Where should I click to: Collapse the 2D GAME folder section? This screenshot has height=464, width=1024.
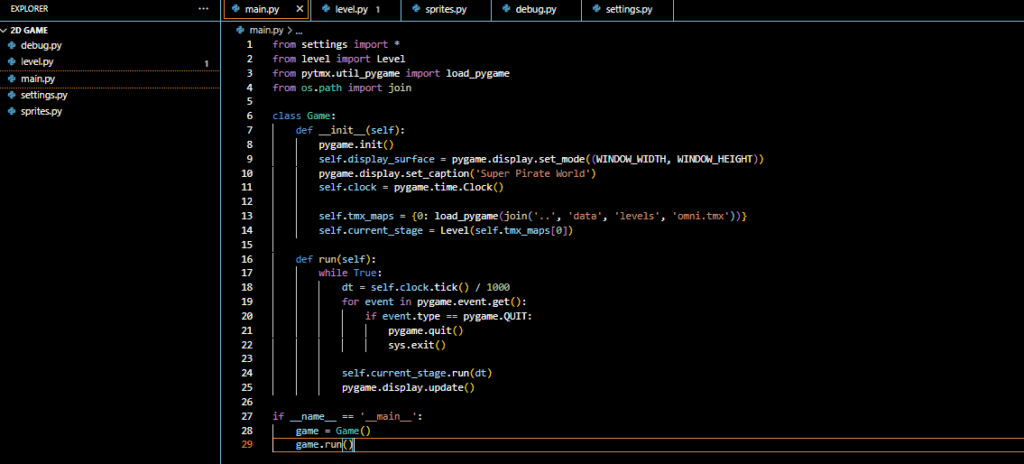(x=30, y=30)
